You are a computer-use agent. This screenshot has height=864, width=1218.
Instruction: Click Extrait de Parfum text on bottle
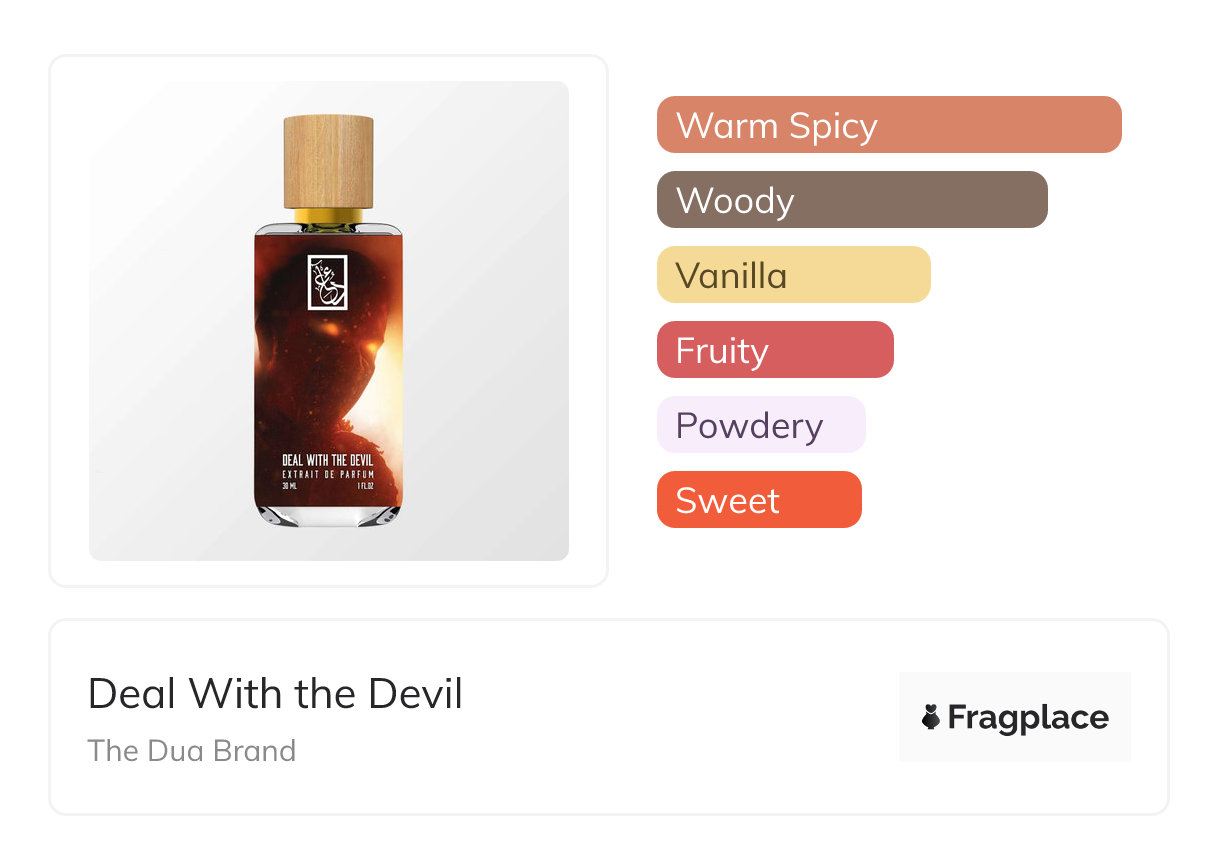click(x=327, y=471)
